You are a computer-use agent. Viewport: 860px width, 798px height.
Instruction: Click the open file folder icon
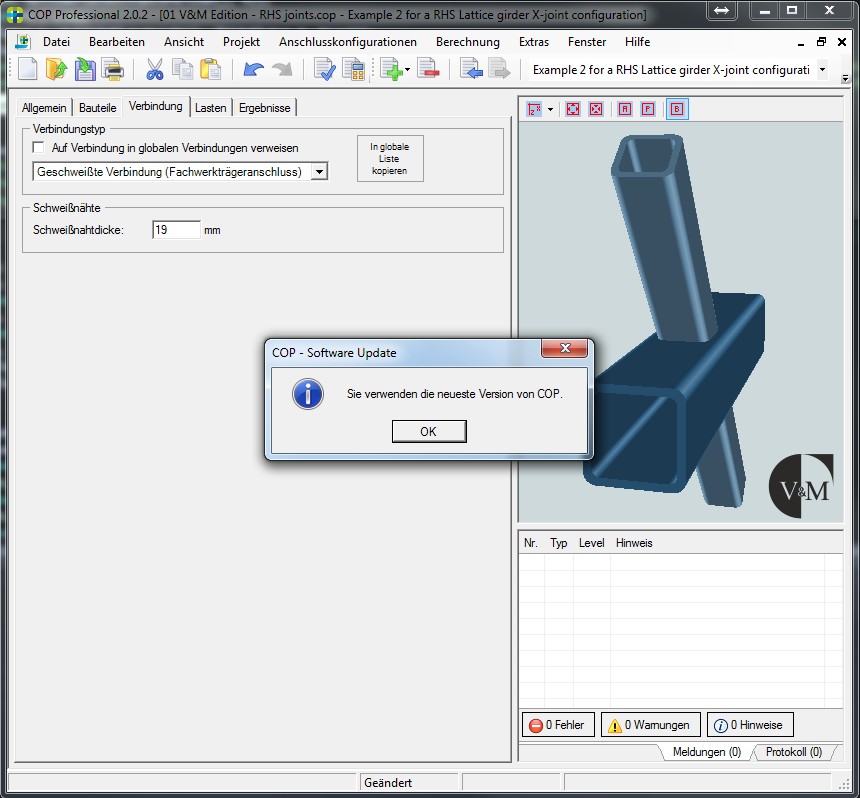coord(57,69)
